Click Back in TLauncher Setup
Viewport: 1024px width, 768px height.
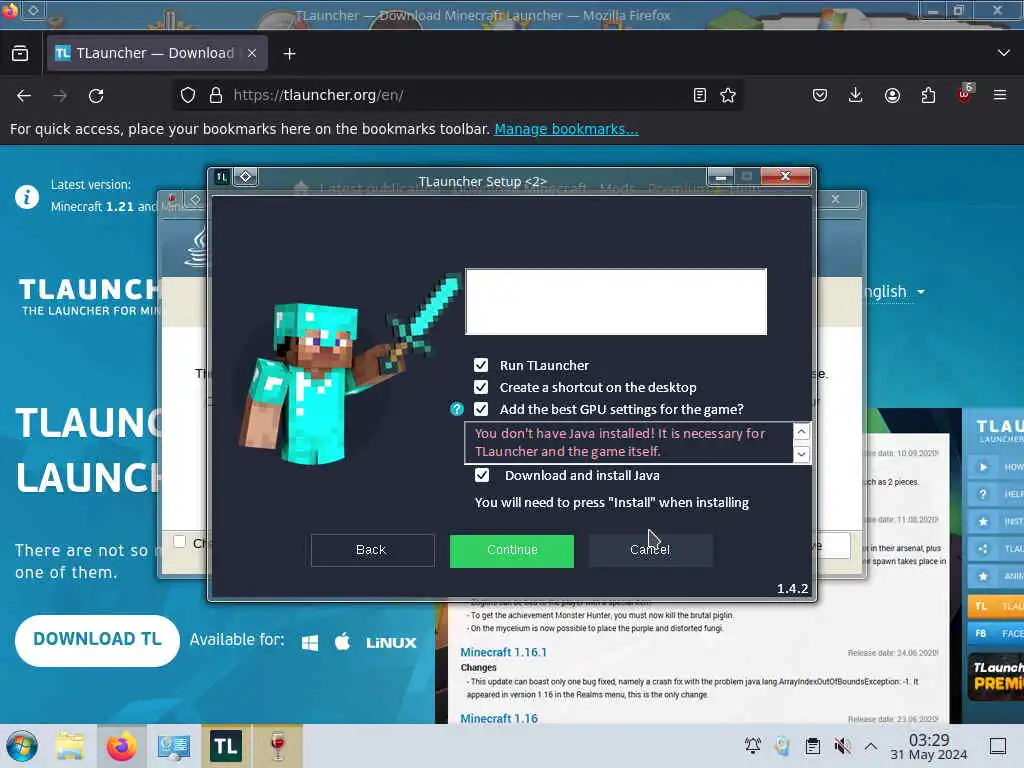(x=372, y=551)
